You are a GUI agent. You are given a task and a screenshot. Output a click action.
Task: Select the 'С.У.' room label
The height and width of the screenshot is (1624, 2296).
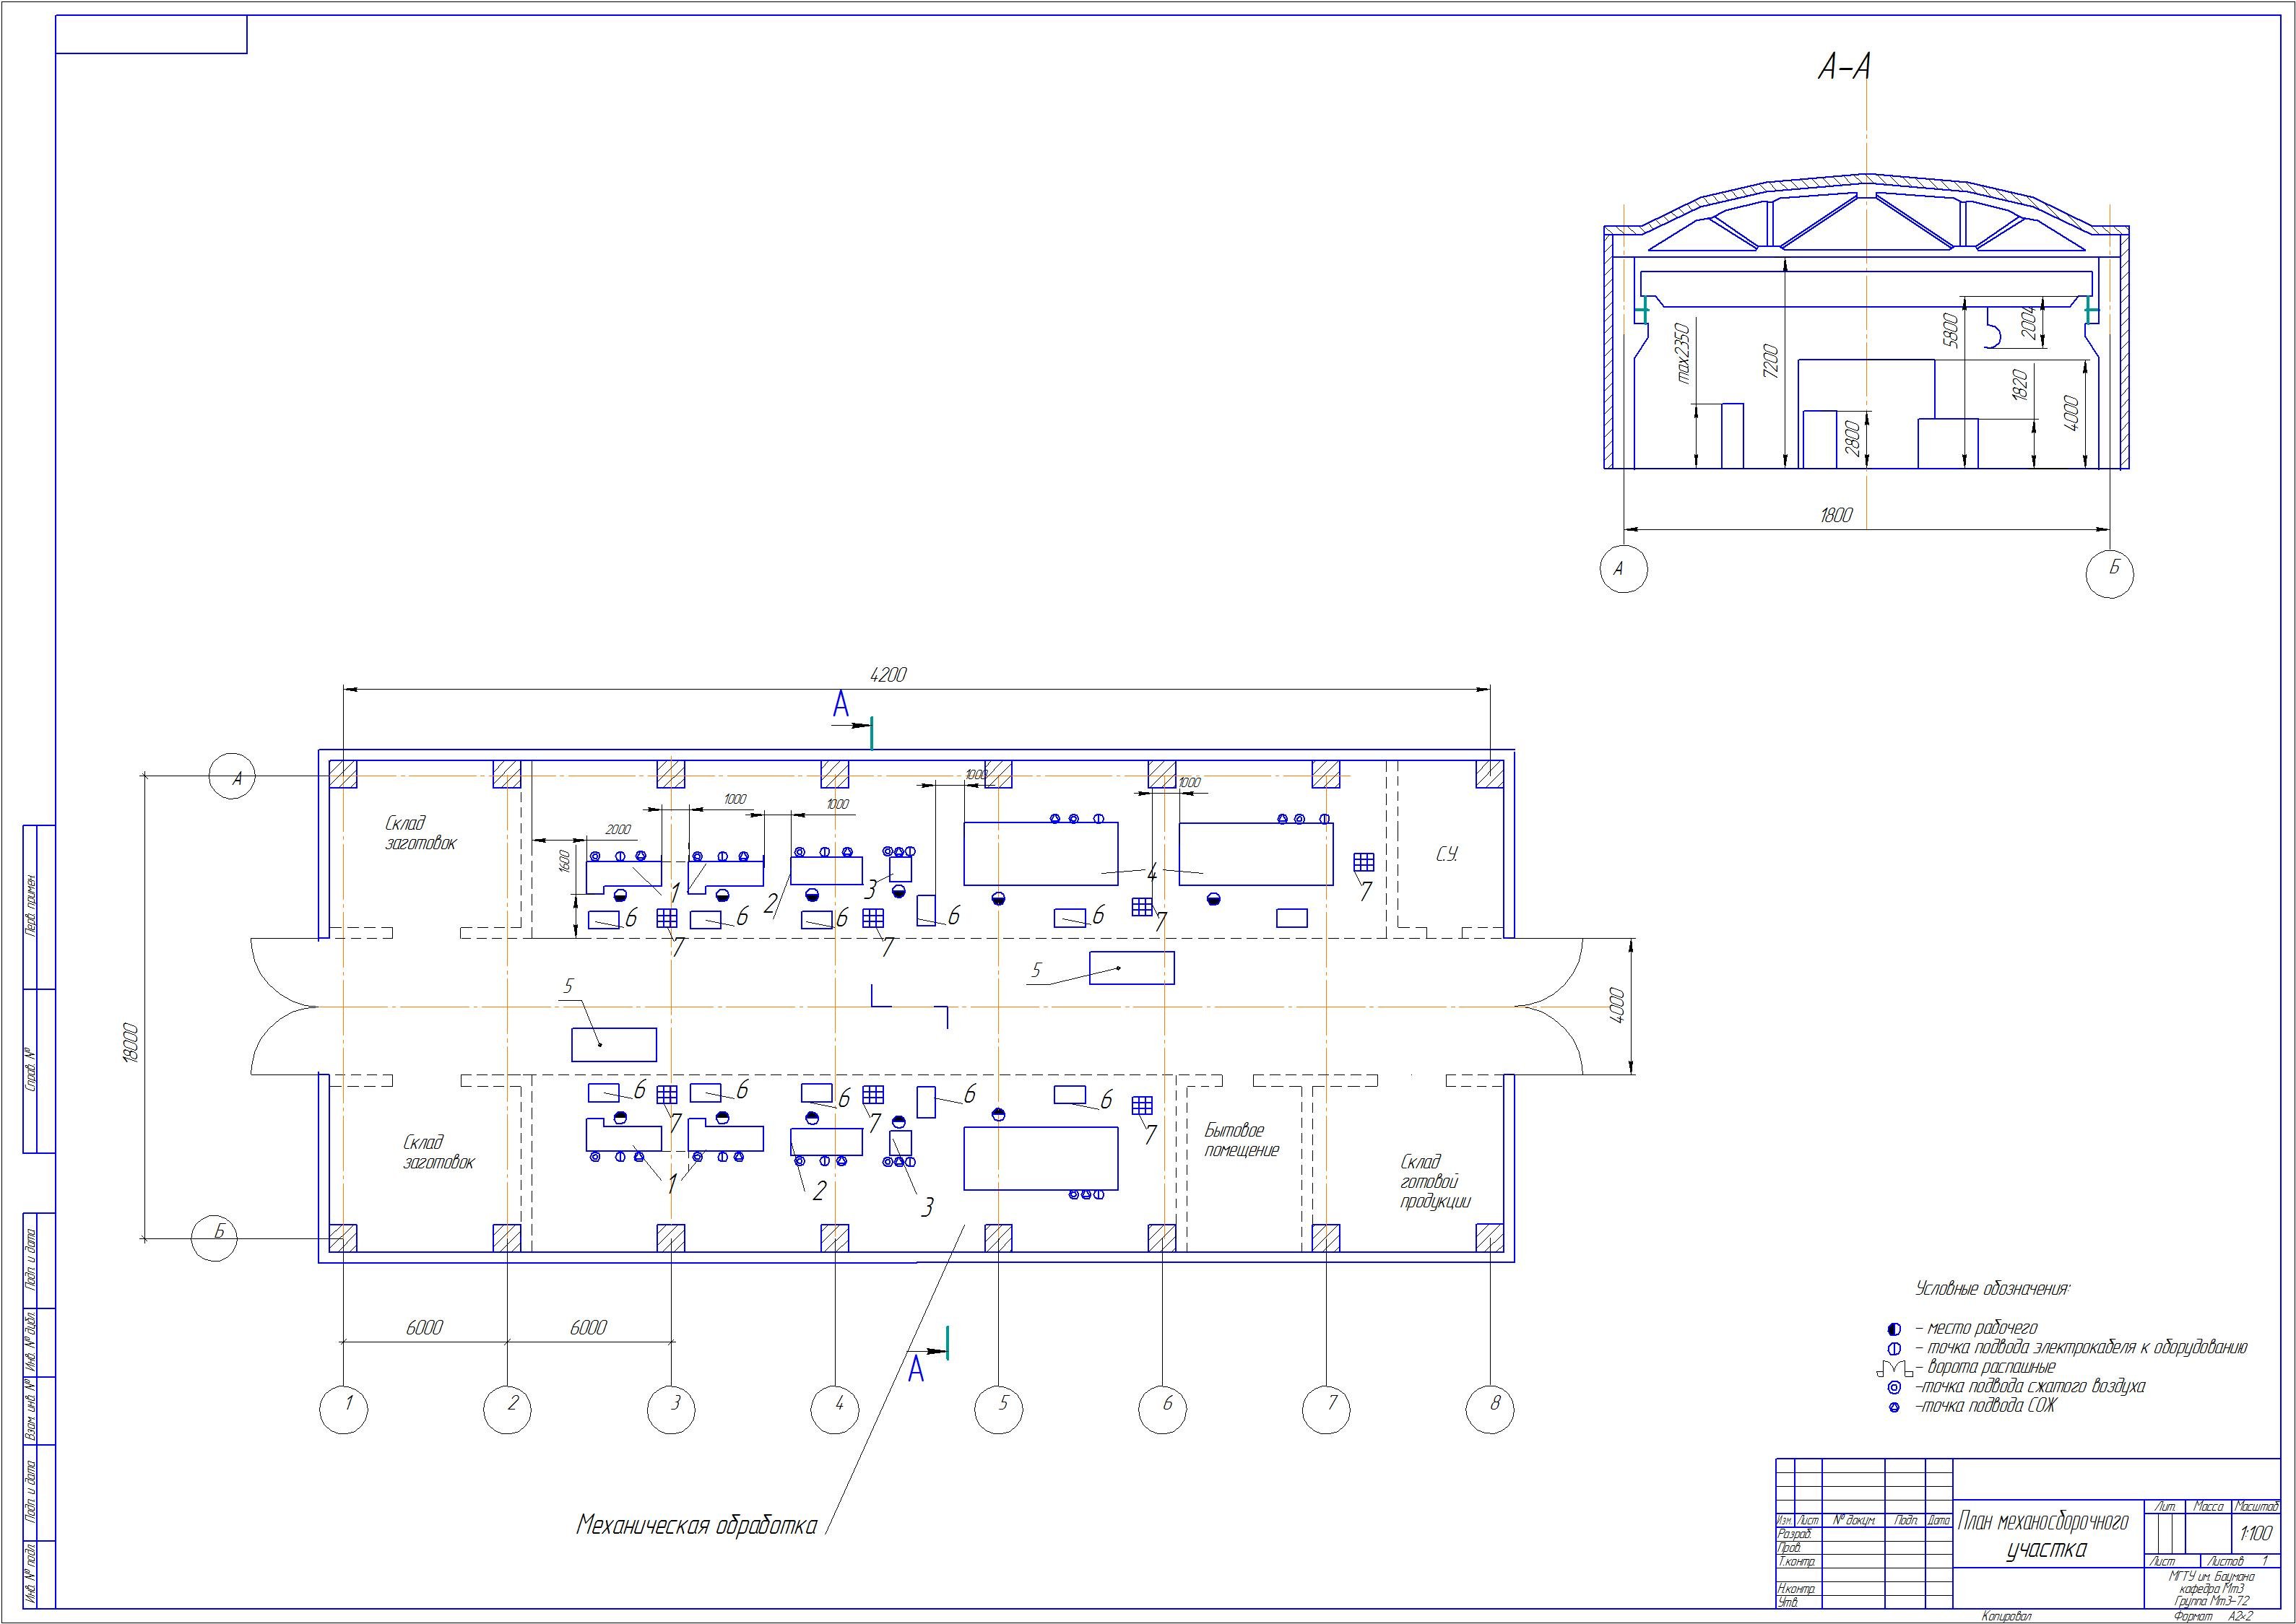click(x=1447, y=853)
